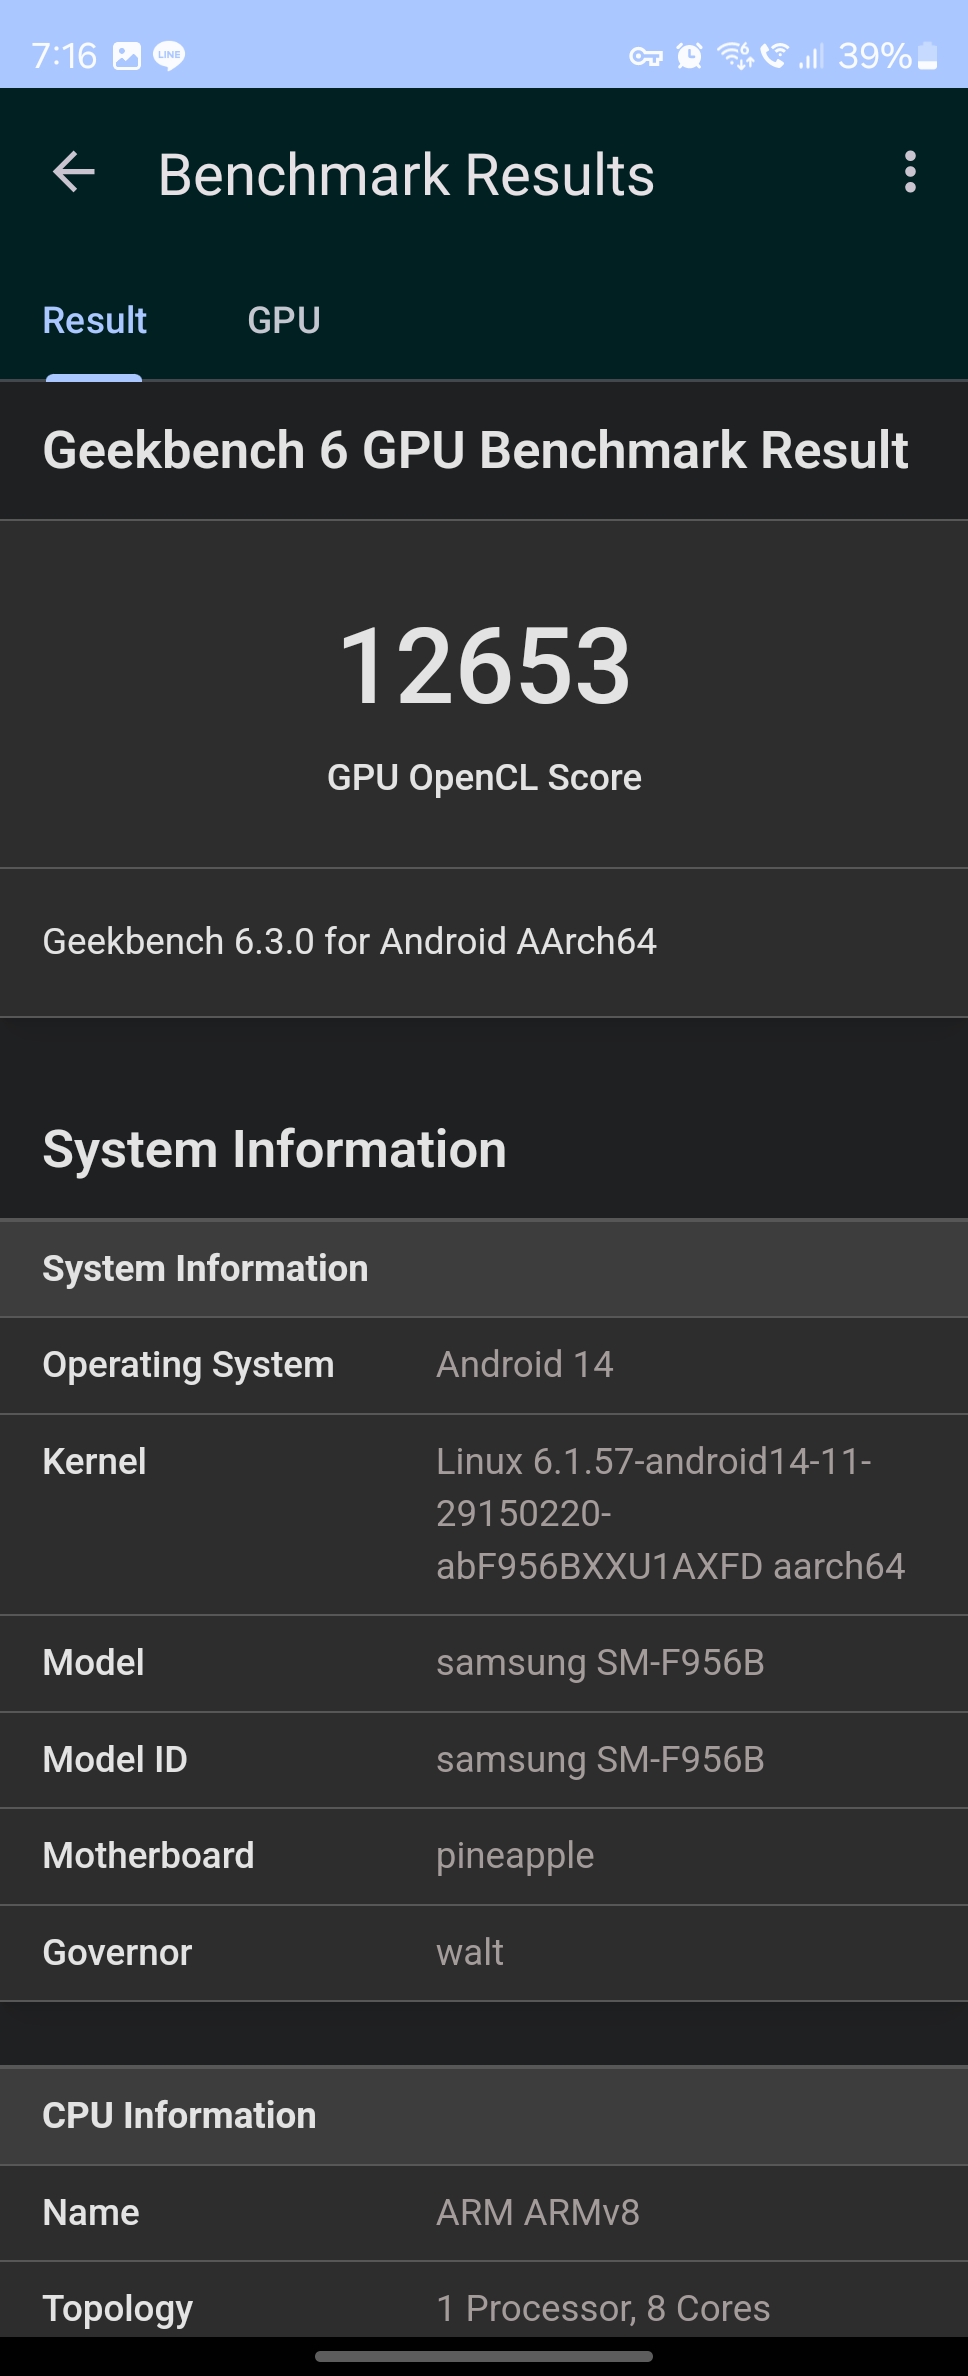This screenshot has height=2376, width=968.
Task: Tap the gallery image notification icon
Action: 127,56
